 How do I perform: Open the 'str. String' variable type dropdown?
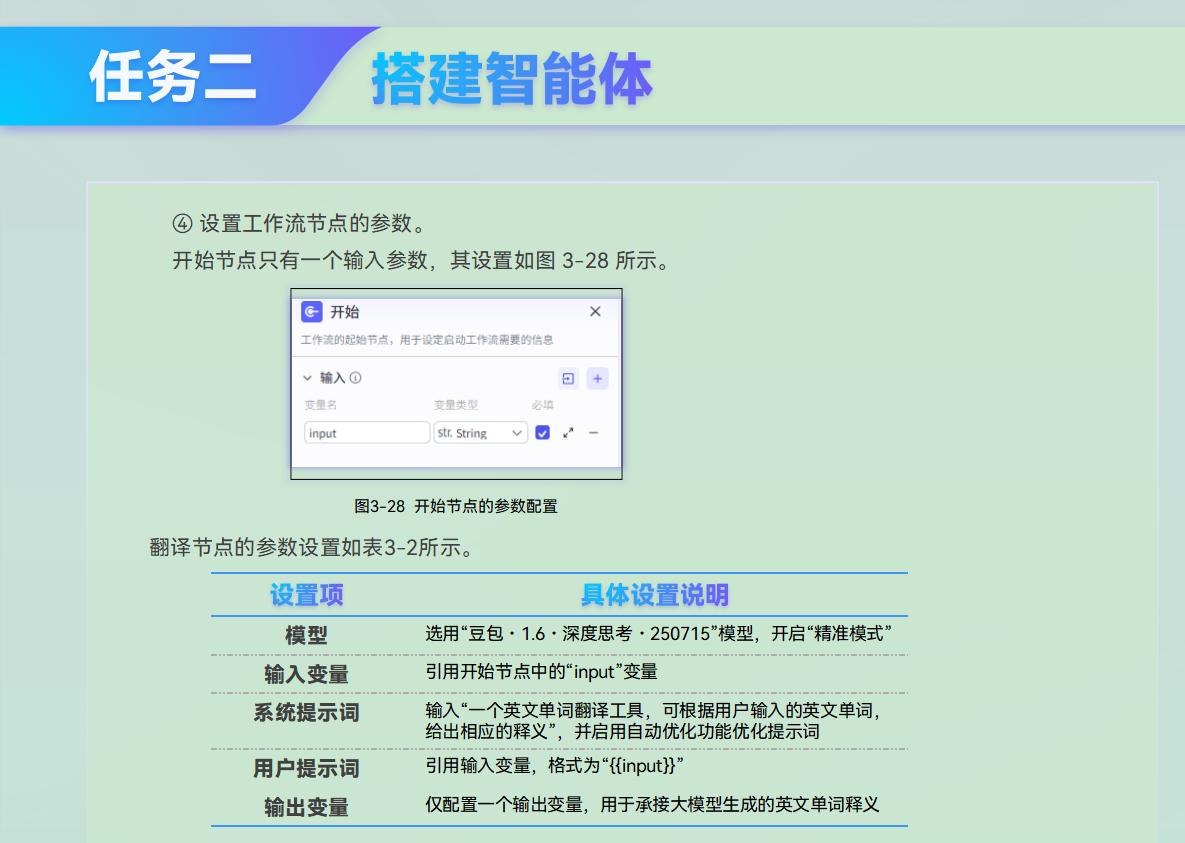pos(480,432)
